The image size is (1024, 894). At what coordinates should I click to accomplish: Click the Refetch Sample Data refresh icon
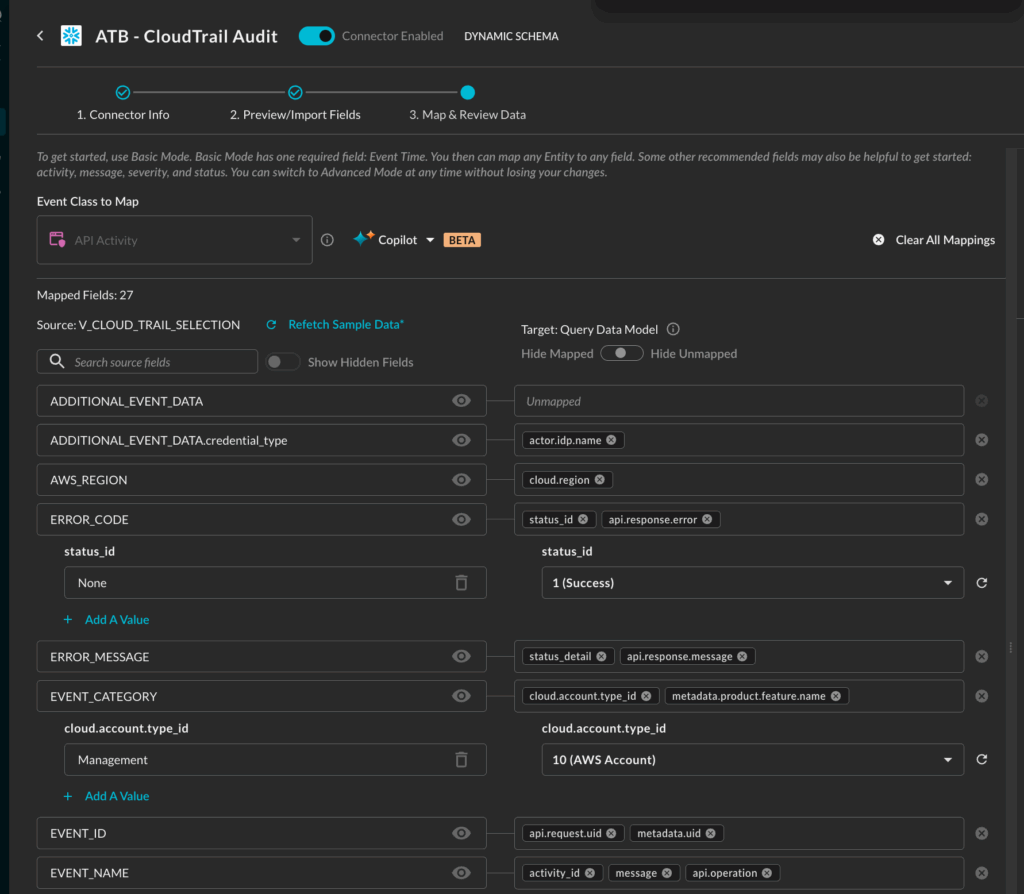pyautogui.click(x=270, y=324)
